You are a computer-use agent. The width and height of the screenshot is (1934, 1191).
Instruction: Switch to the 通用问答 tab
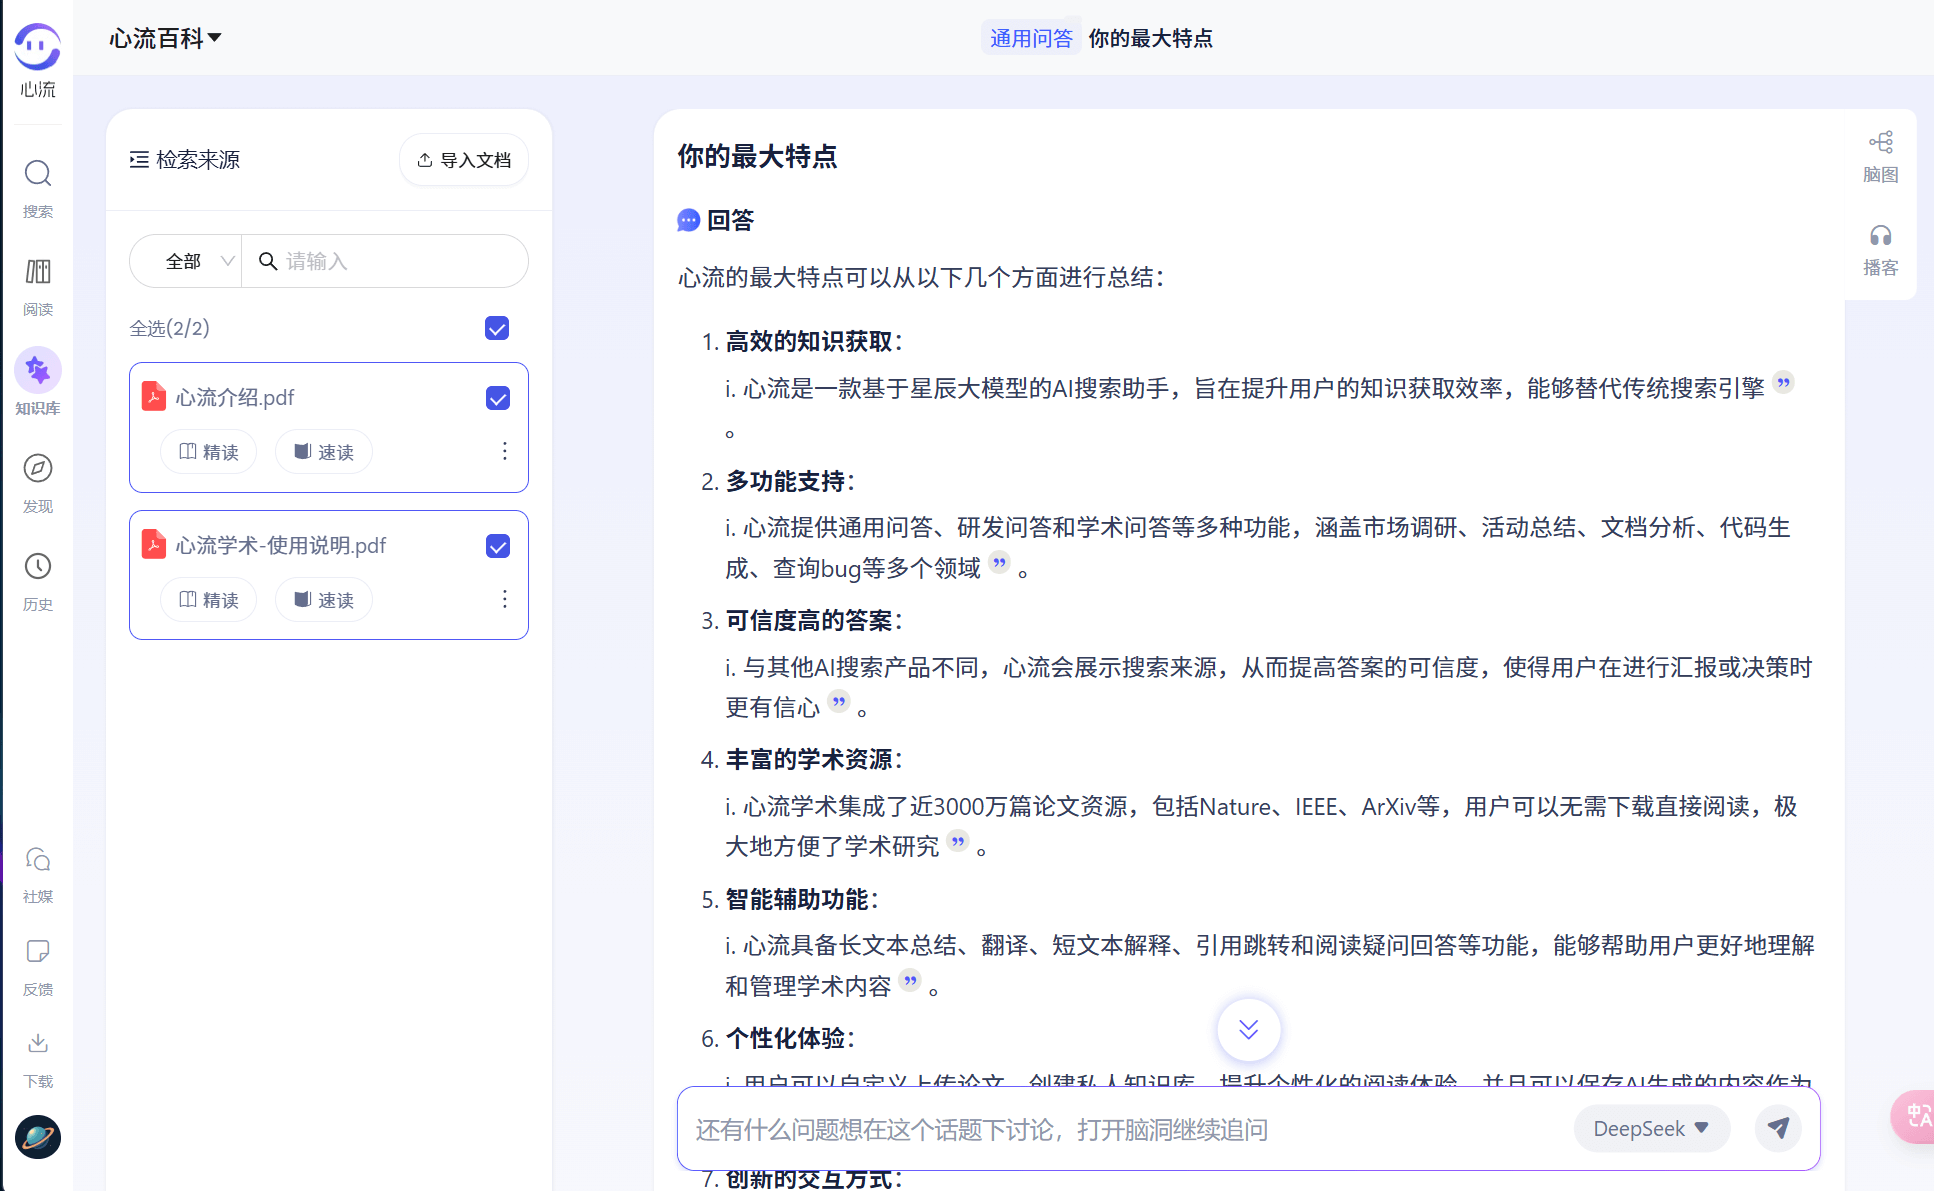(x=1031, y=38)
